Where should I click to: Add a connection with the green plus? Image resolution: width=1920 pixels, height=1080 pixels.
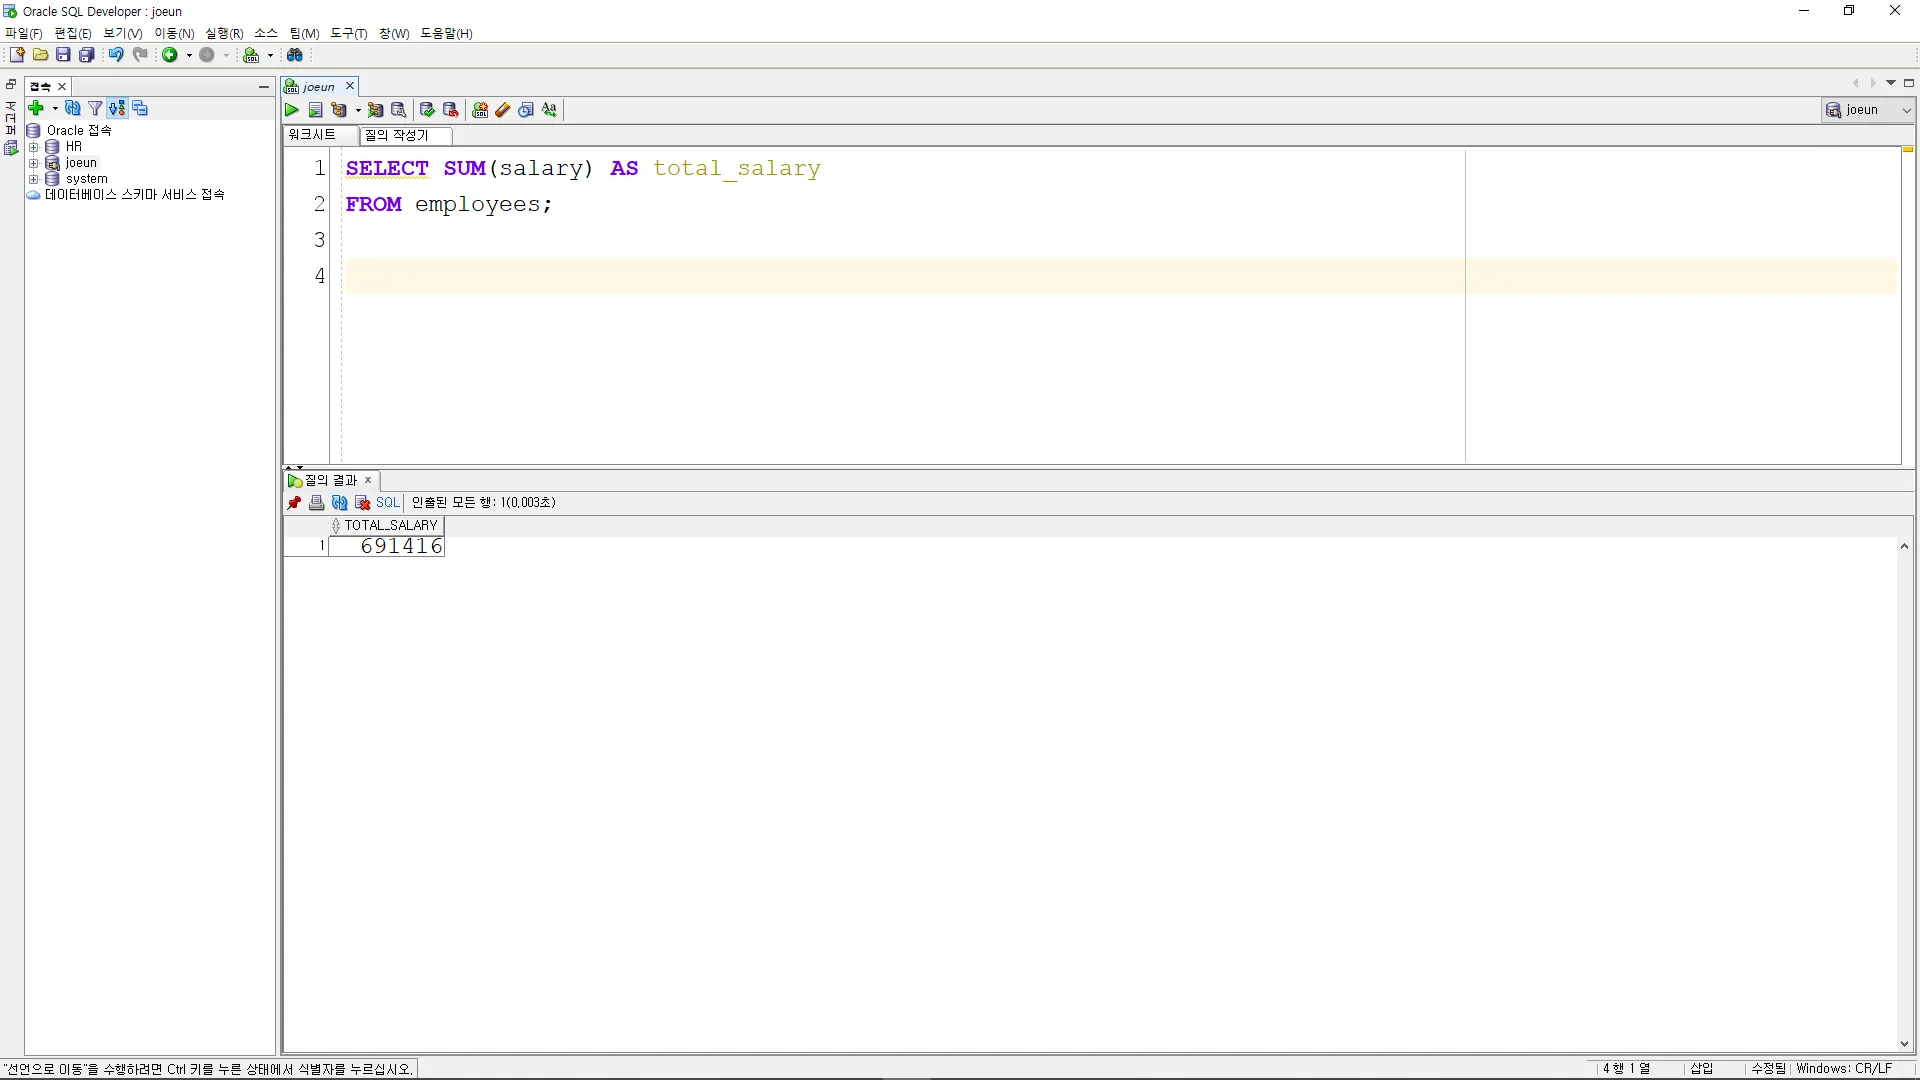click(36, 108)
